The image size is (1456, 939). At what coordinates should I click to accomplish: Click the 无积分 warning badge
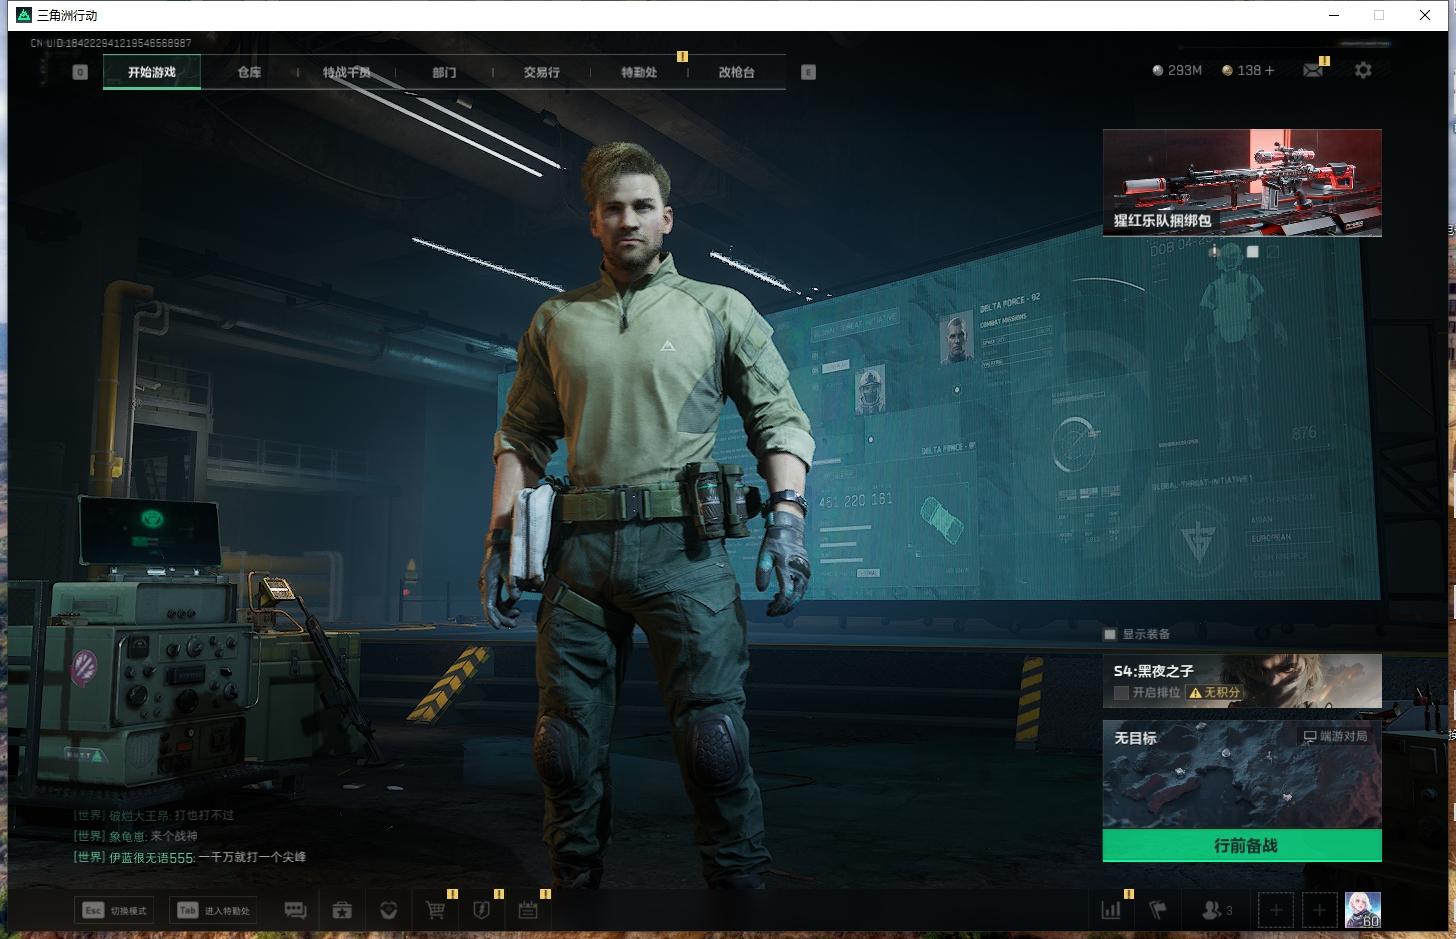pos(1214,692)
